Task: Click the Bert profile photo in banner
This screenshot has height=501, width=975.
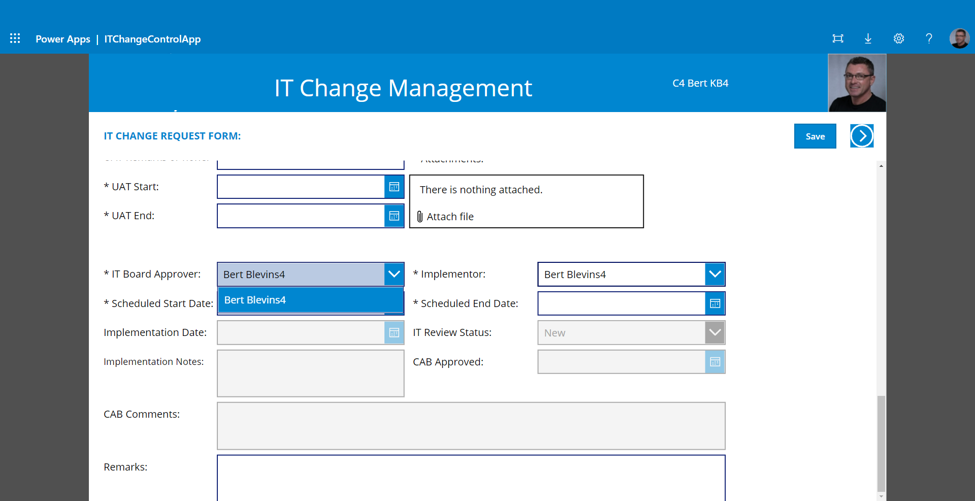Action: pyautogui.click(x=857, y=83)
